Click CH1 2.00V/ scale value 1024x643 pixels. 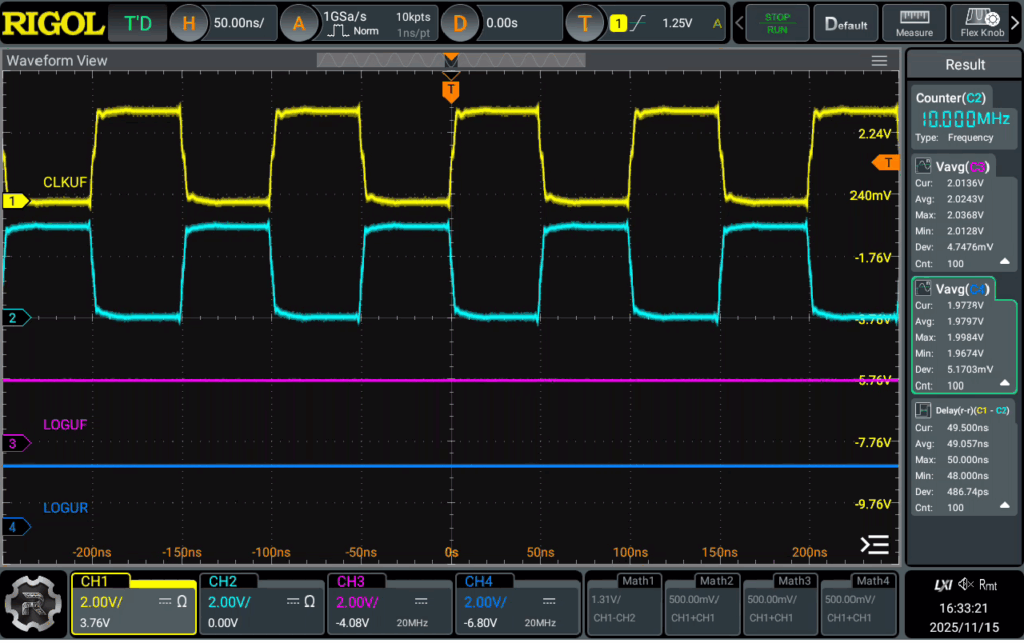(x=101, y=602)
